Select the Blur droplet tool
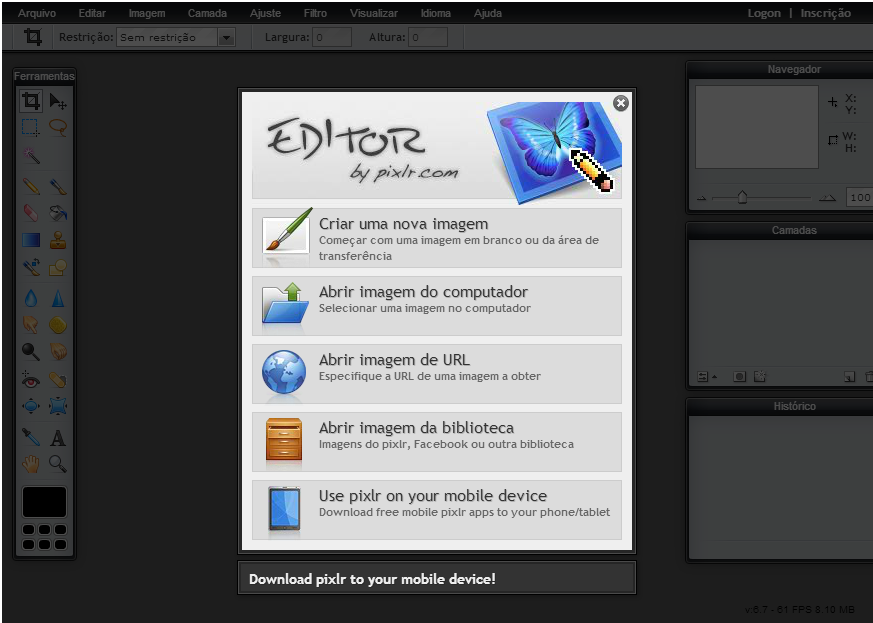The image size is (873, 623). pos(31,298)
